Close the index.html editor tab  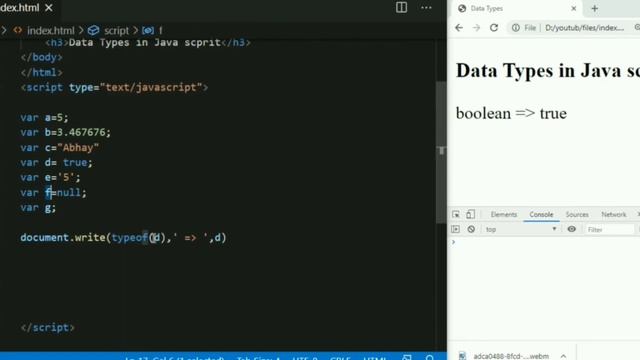(x=49, y=8)
